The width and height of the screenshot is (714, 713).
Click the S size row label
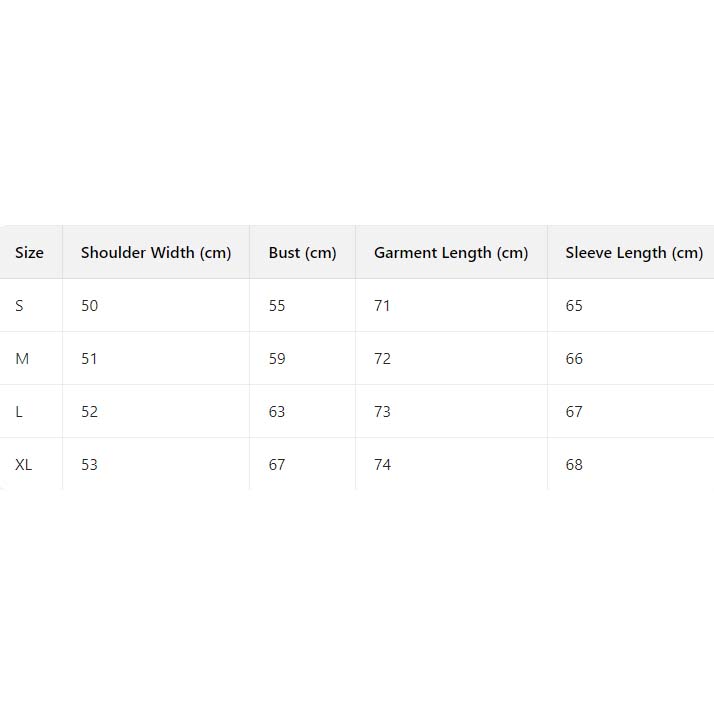19,306
